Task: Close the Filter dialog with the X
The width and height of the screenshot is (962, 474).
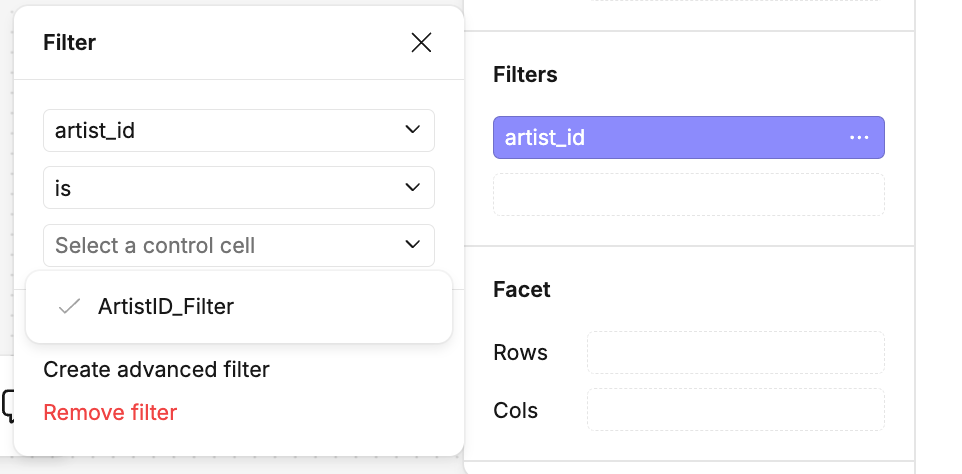Action: coord(421,42)
